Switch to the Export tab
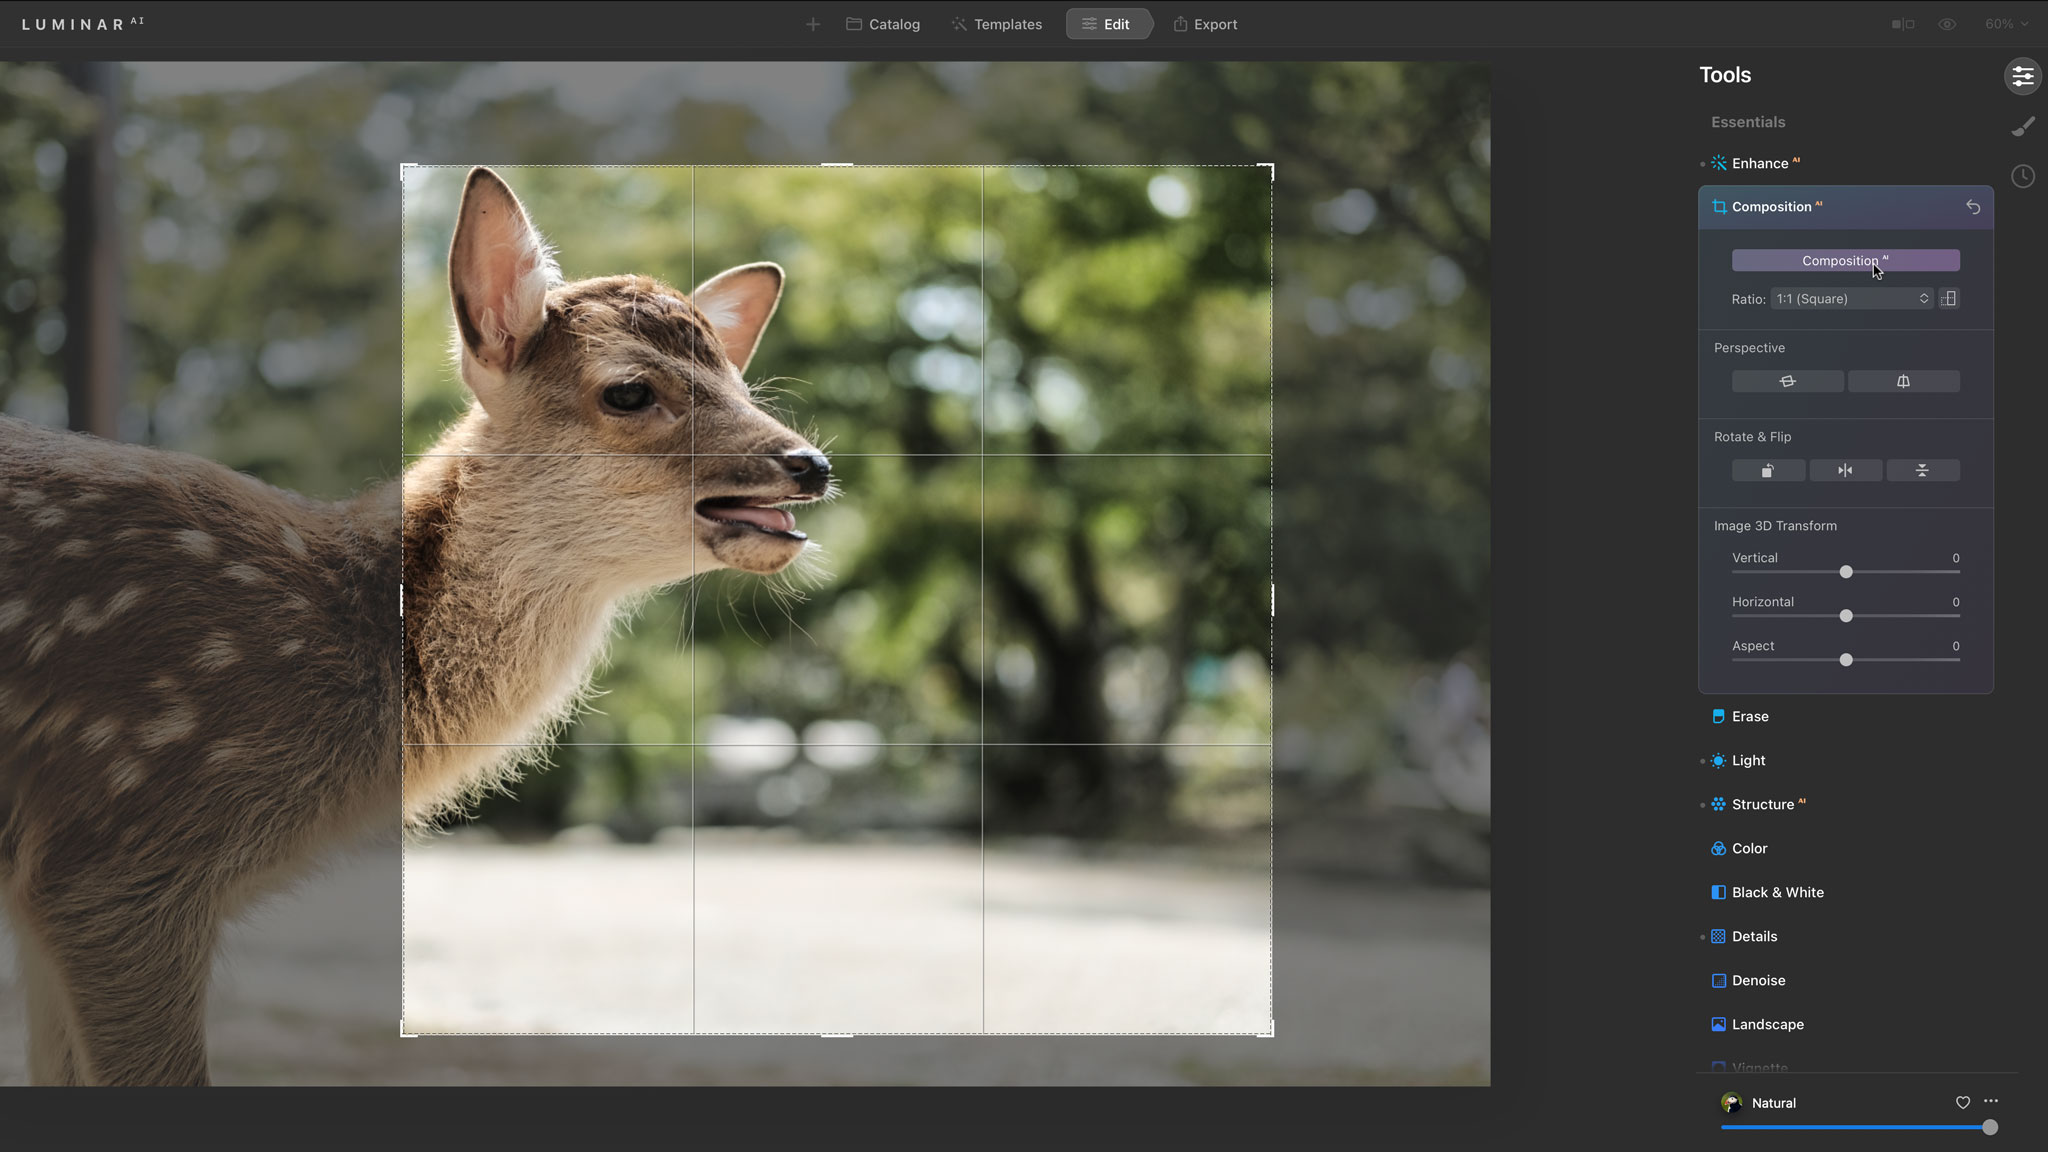The height and width of the screenshot is (1152, 2048). coord(1205,24)
